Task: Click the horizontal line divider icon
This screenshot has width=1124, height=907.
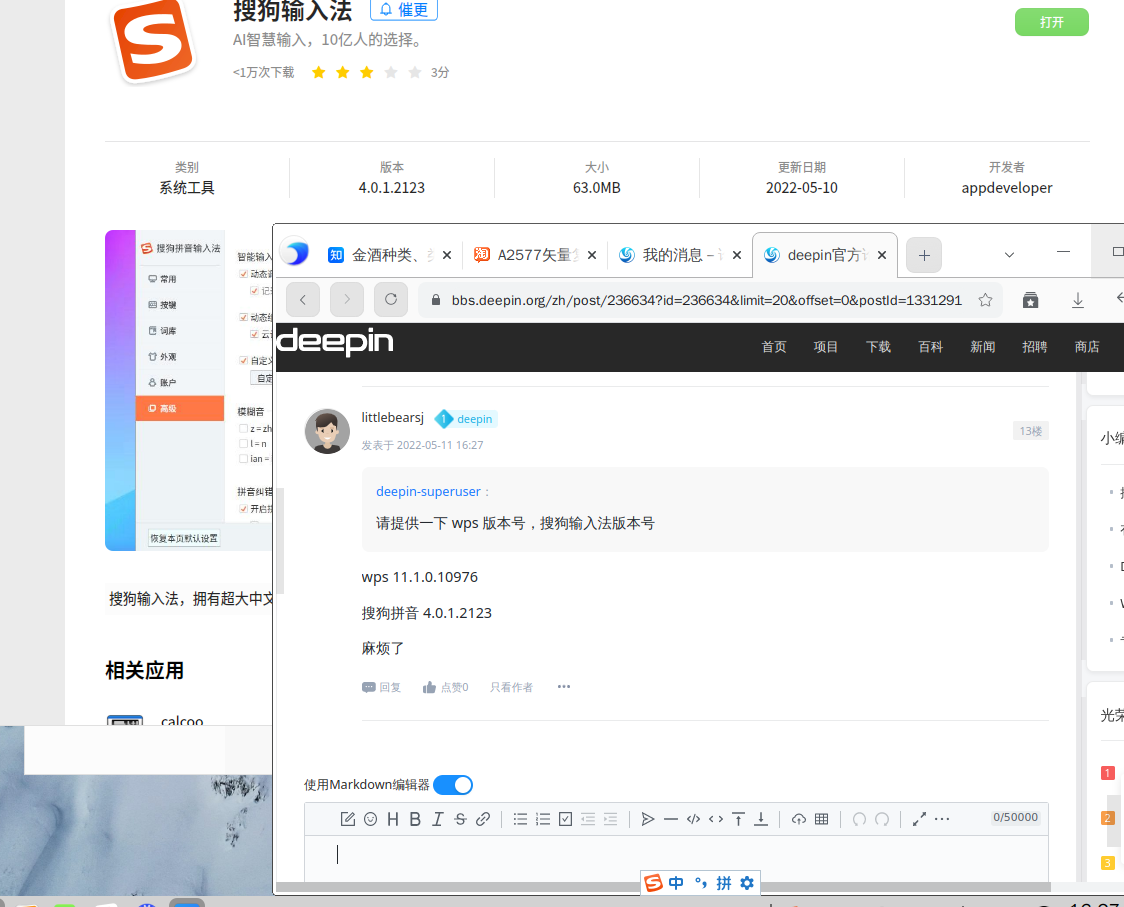Action: coord(670,819)
